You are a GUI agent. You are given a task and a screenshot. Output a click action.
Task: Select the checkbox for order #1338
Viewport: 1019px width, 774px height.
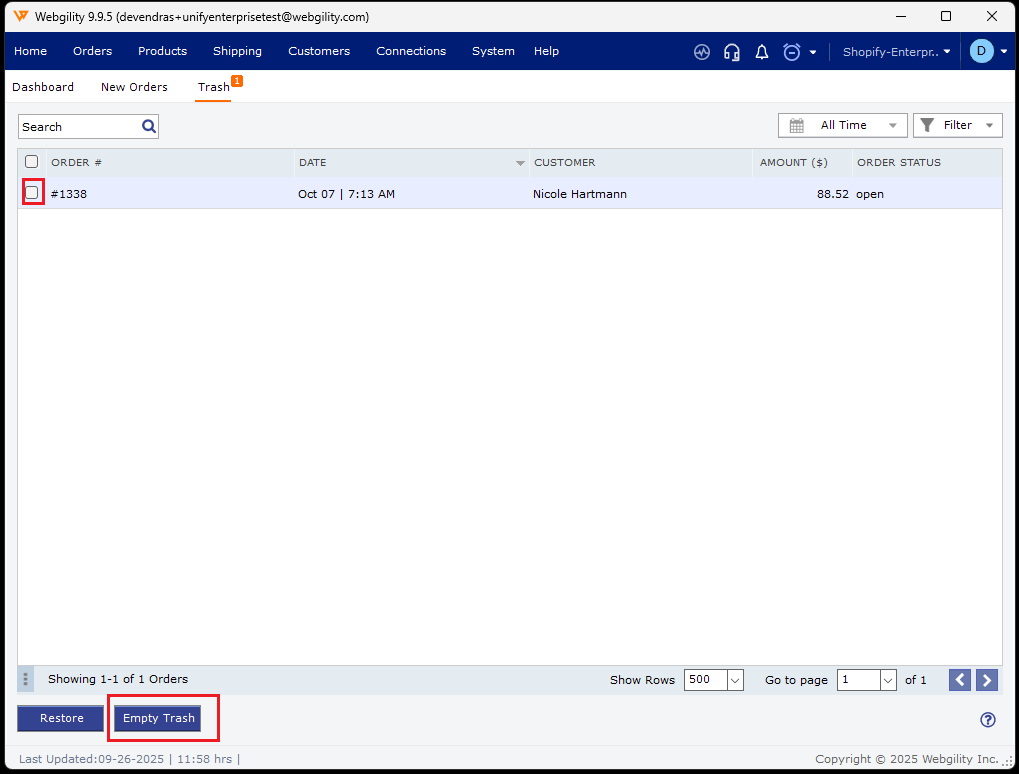[x=32, y=193]
